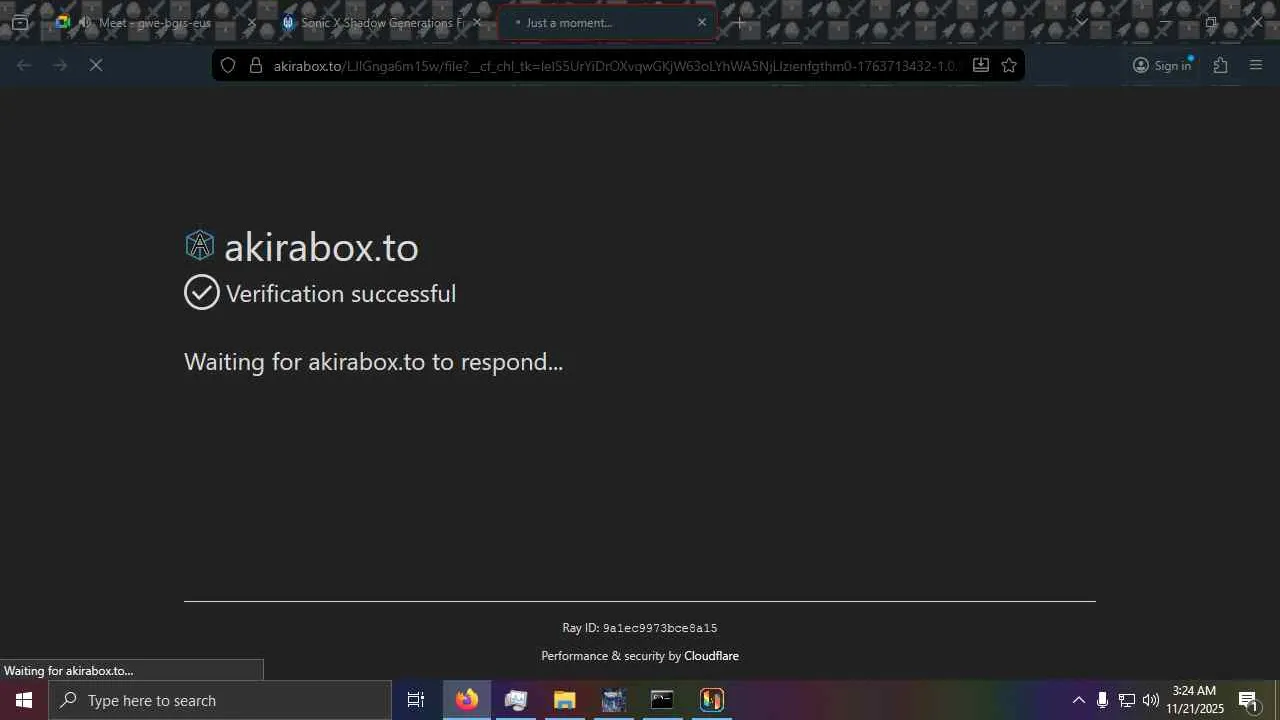The image size is (1280, 720).
Task: View site security lock information
Action: click(x=256, y=65)
